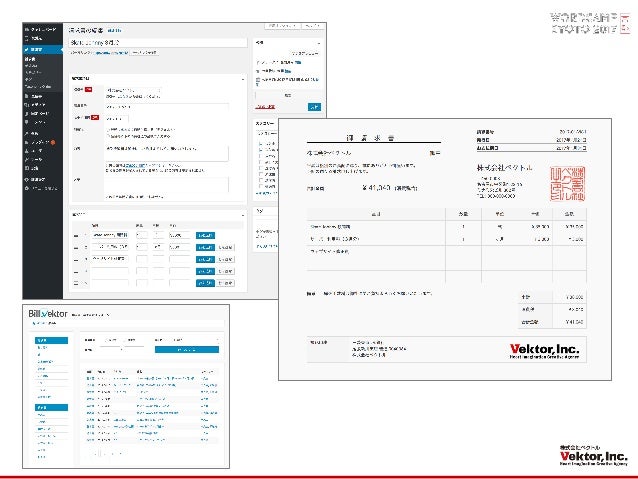Screen dimensions: 638x479
Task: Click the preview button in the publish box
Action: 305,53
